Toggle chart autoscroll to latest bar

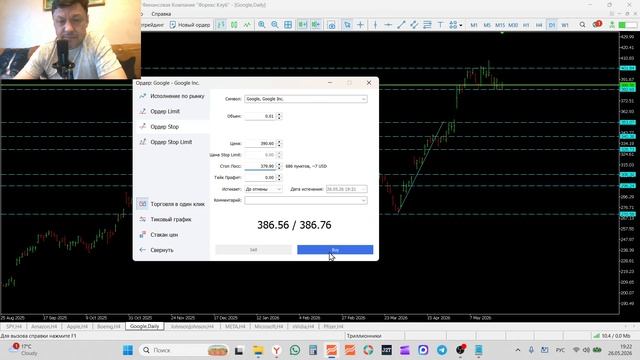point(316,25)
